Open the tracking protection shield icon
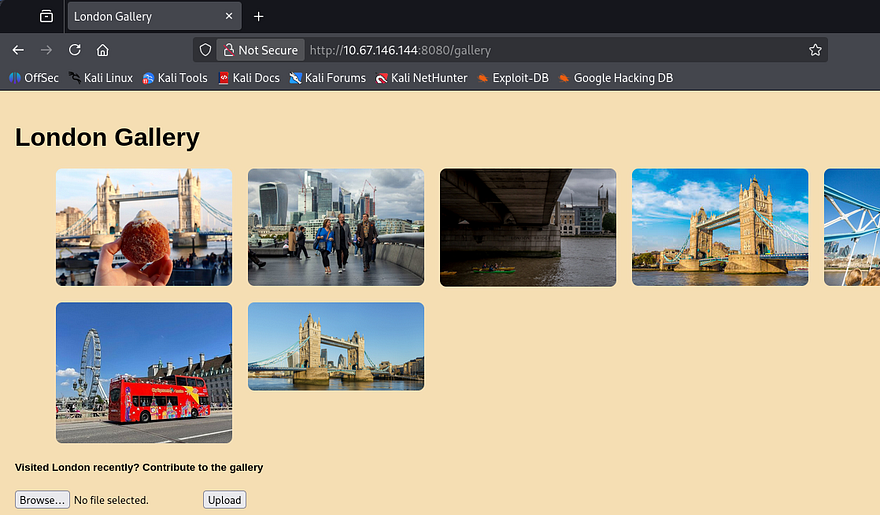This screenshot has height=515, width=880. [x=205, y=50]
